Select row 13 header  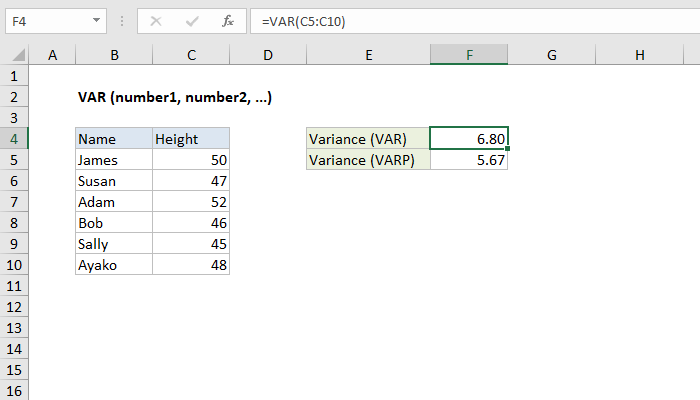14,328
